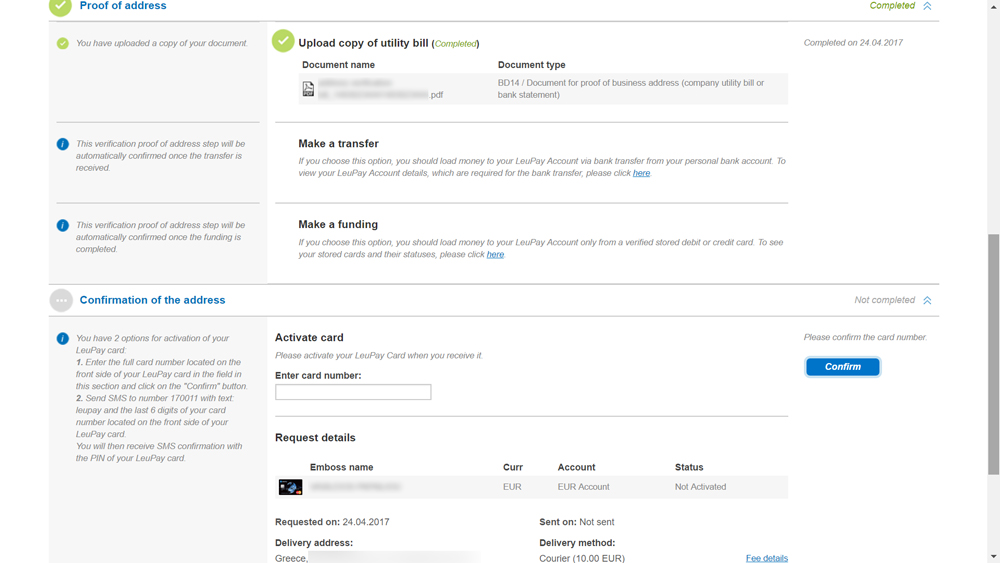Collapse the Proof of address section chevron
The image size is (1000, 563).
[927, 6]
